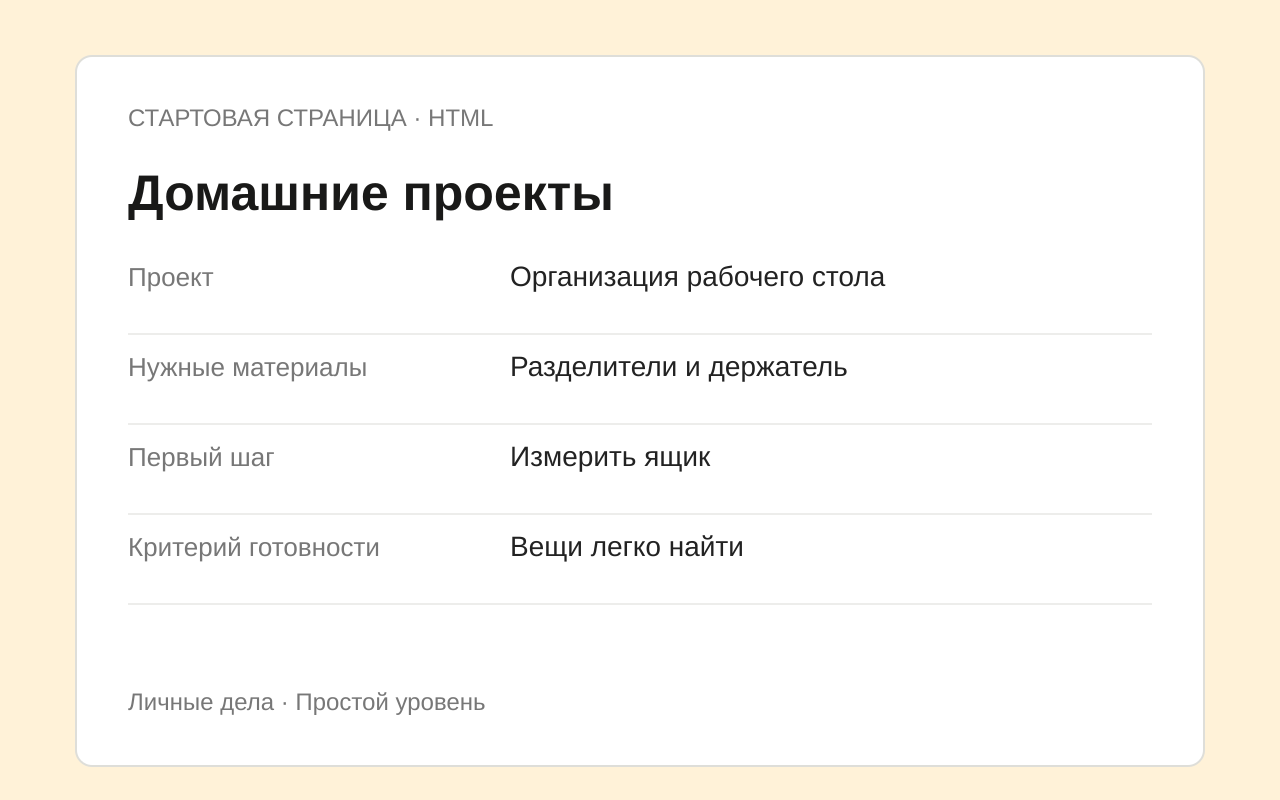Viewport: 1280px width, 800px height.
Task: Click the value "Измерить ящик"
Action: pos(610,457)
